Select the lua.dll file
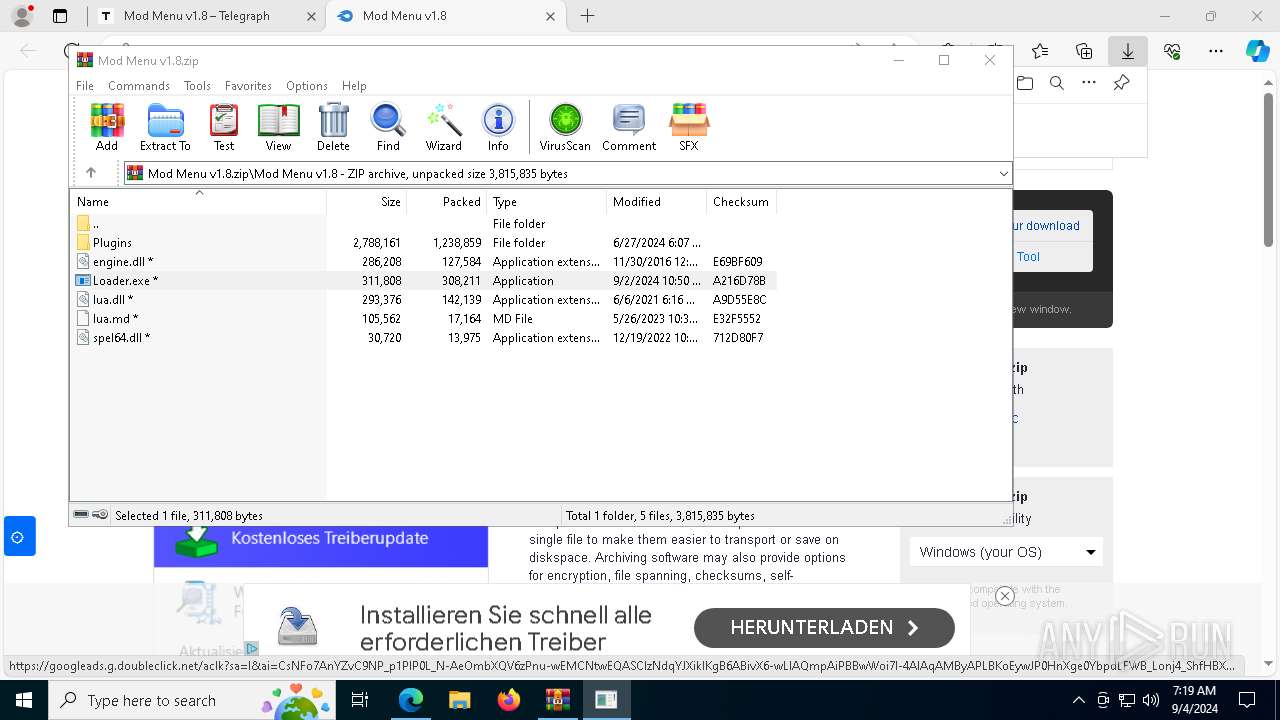This screenshot has width=1280, height=720. pos(423,300)
